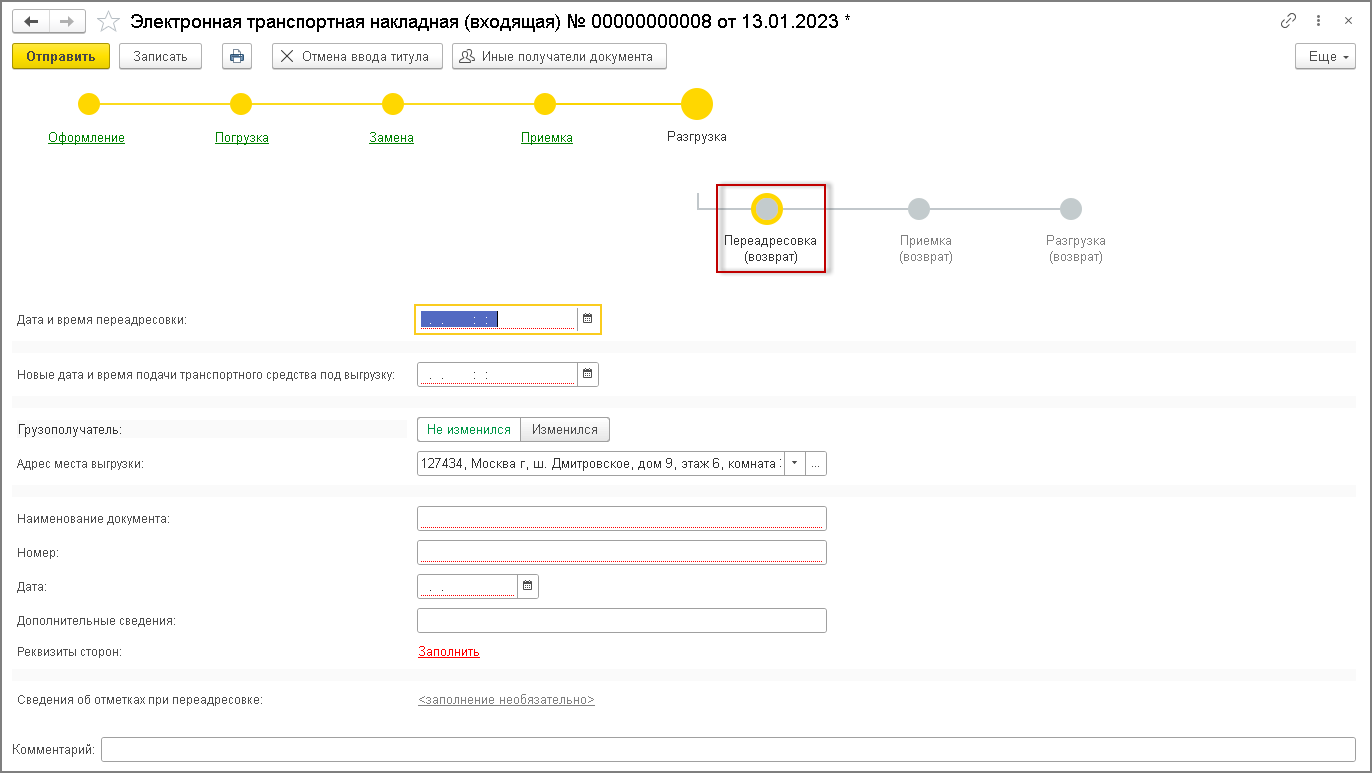The width and height of the screenshot is (1372, 773).
Task: Click the Приемка stage circle marker
Action: [x=545, y=104]
